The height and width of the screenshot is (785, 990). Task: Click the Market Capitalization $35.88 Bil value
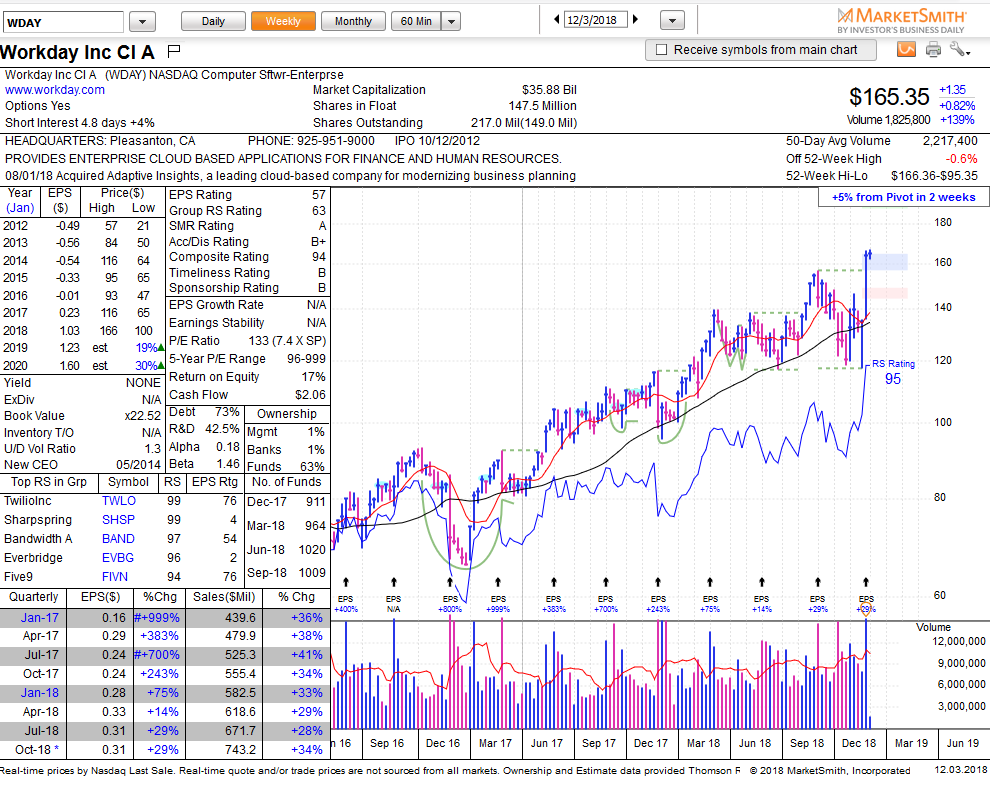tap(549, 90)
